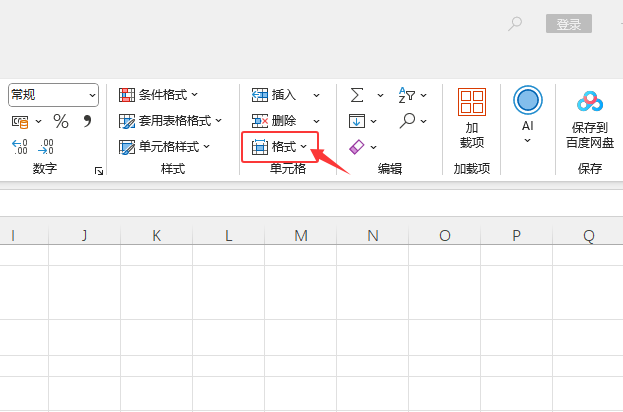The image size is (623, 412).
Task: Click the Find & Select magnifier icon
Action: click(x=407, y=121)
